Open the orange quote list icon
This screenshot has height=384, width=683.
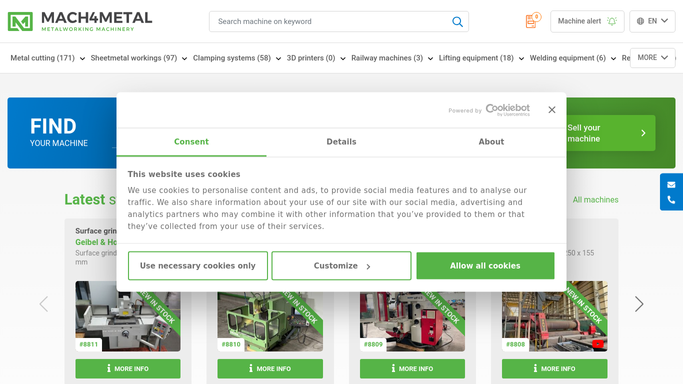pos(533,20)
